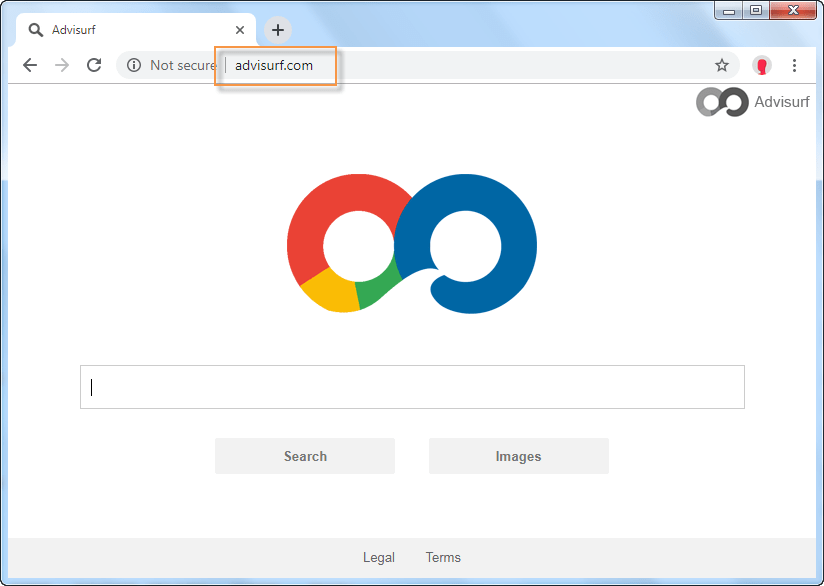
Task: Go back to the previous page
Action: 30,65
